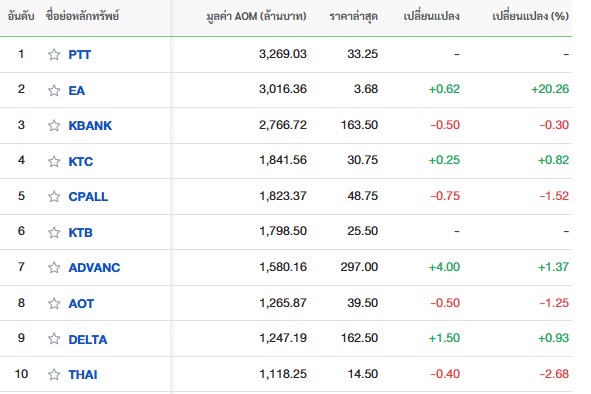Favorite AOT using its star icon
591x394 pixels.
pos(54,303)
